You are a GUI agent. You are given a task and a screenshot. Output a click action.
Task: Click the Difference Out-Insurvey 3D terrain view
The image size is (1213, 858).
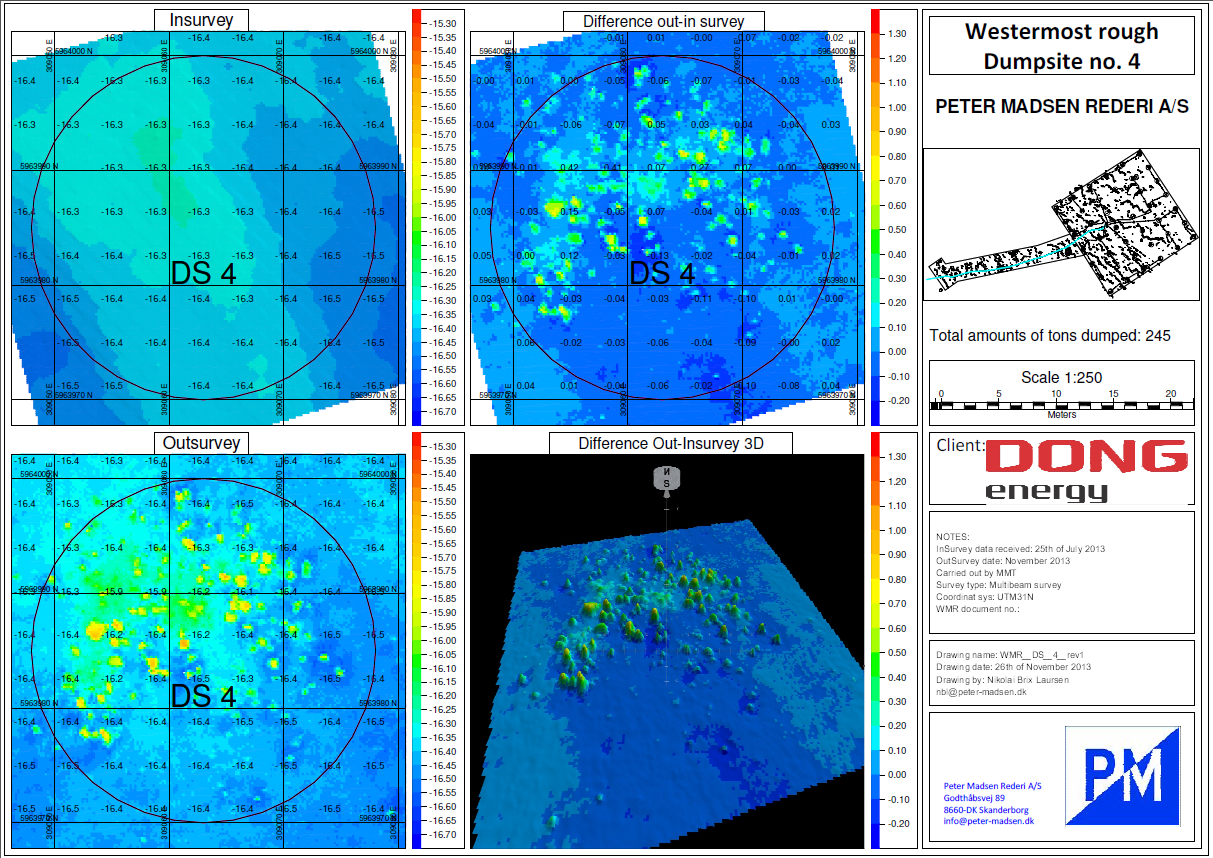(666, 651)
